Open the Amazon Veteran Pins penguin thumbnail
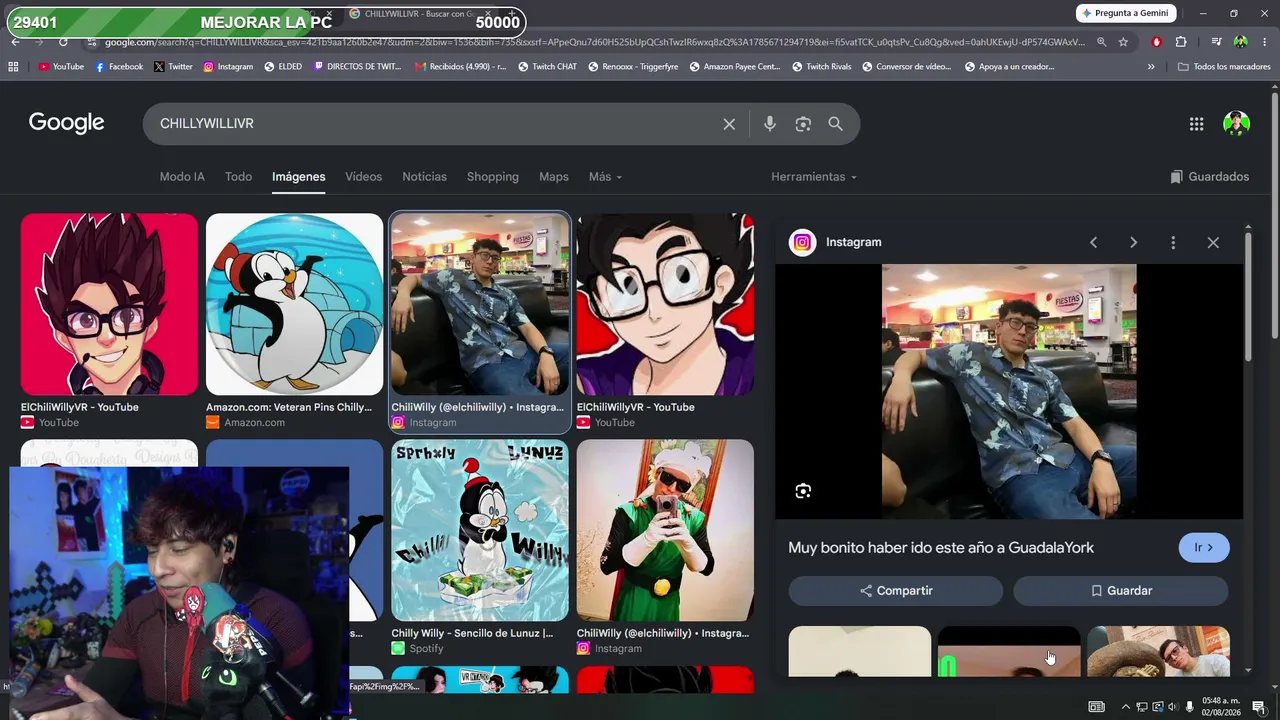Screen dimensions: 1280x720 (294, 304)
